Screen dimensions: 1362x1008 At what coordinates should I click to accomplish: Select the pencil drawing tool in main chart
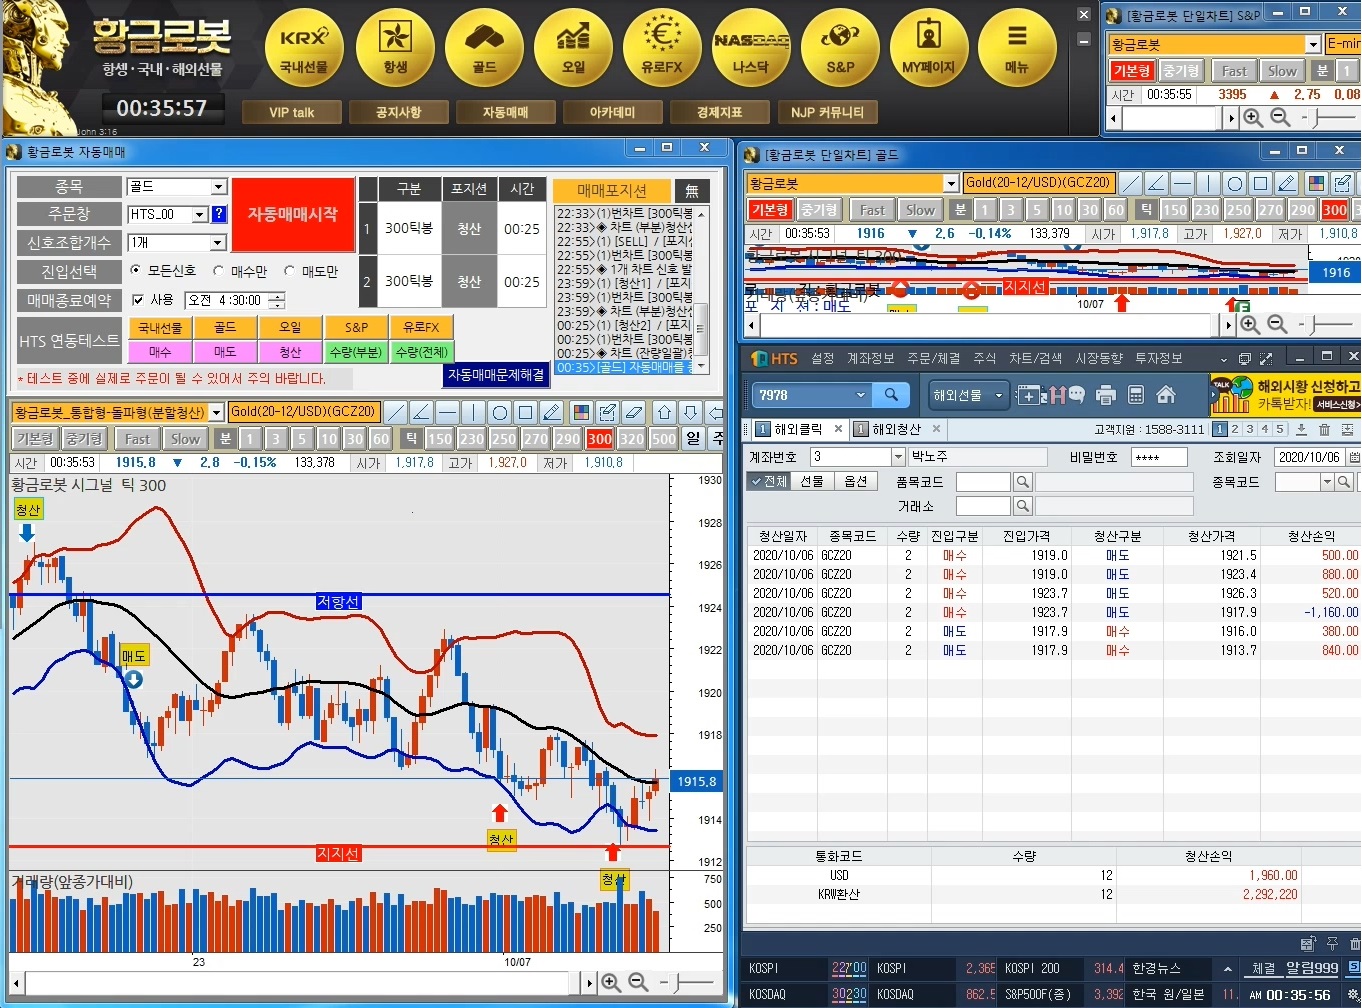(552, 412)
